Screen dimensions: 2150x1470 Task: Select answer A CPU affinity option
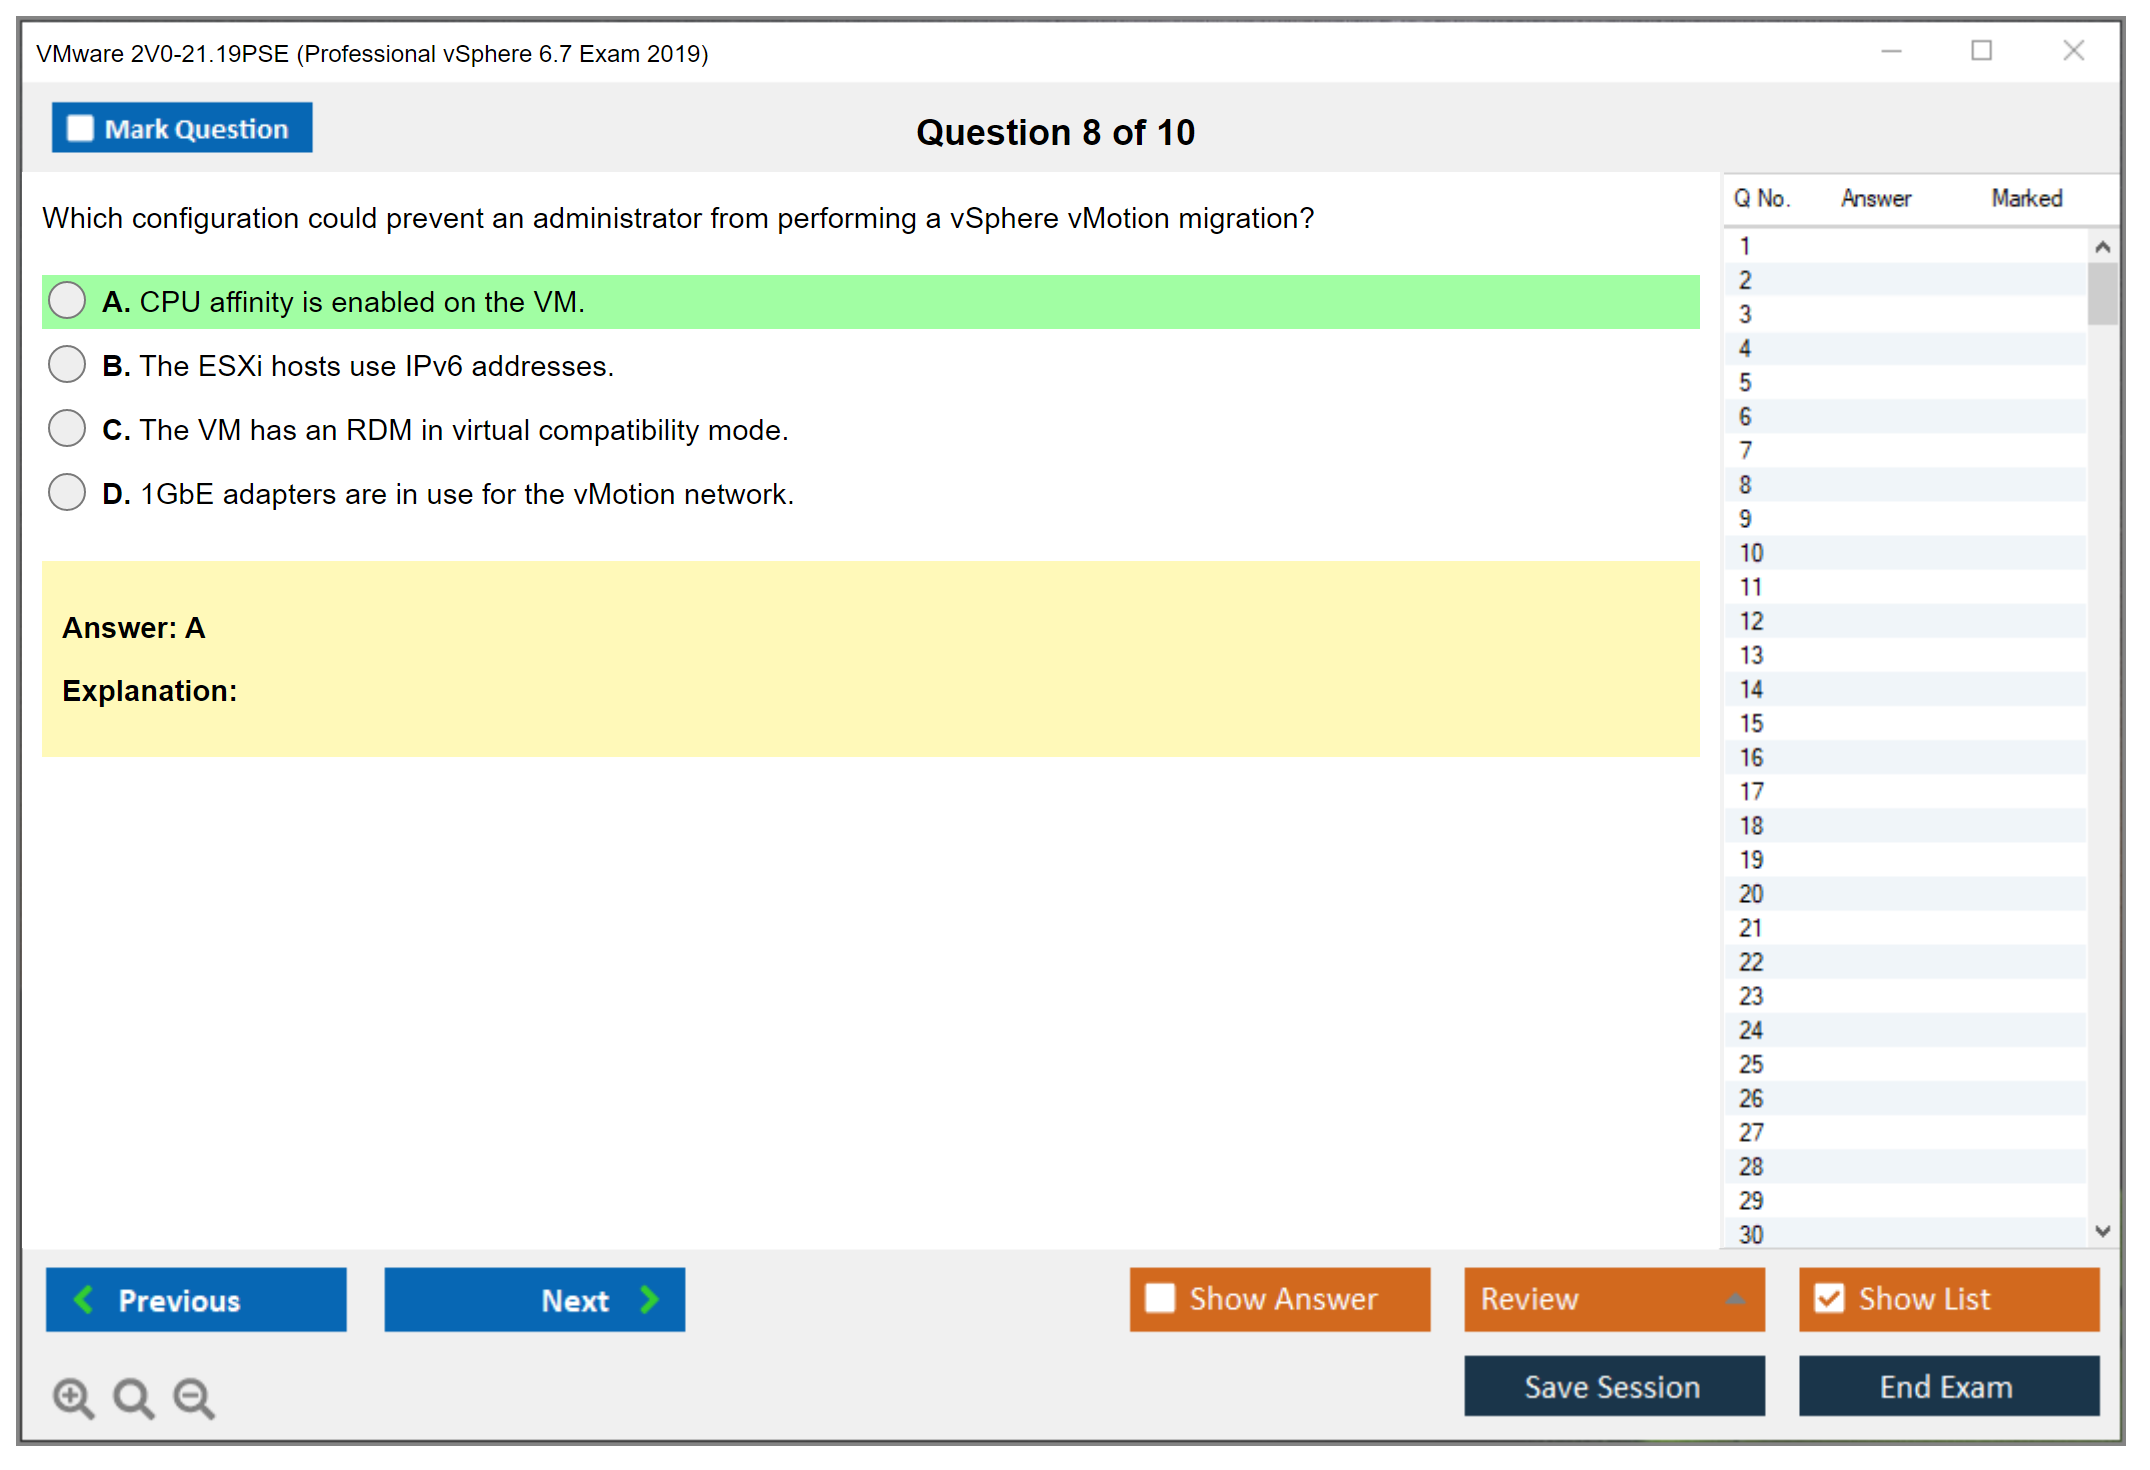[67, 300]
